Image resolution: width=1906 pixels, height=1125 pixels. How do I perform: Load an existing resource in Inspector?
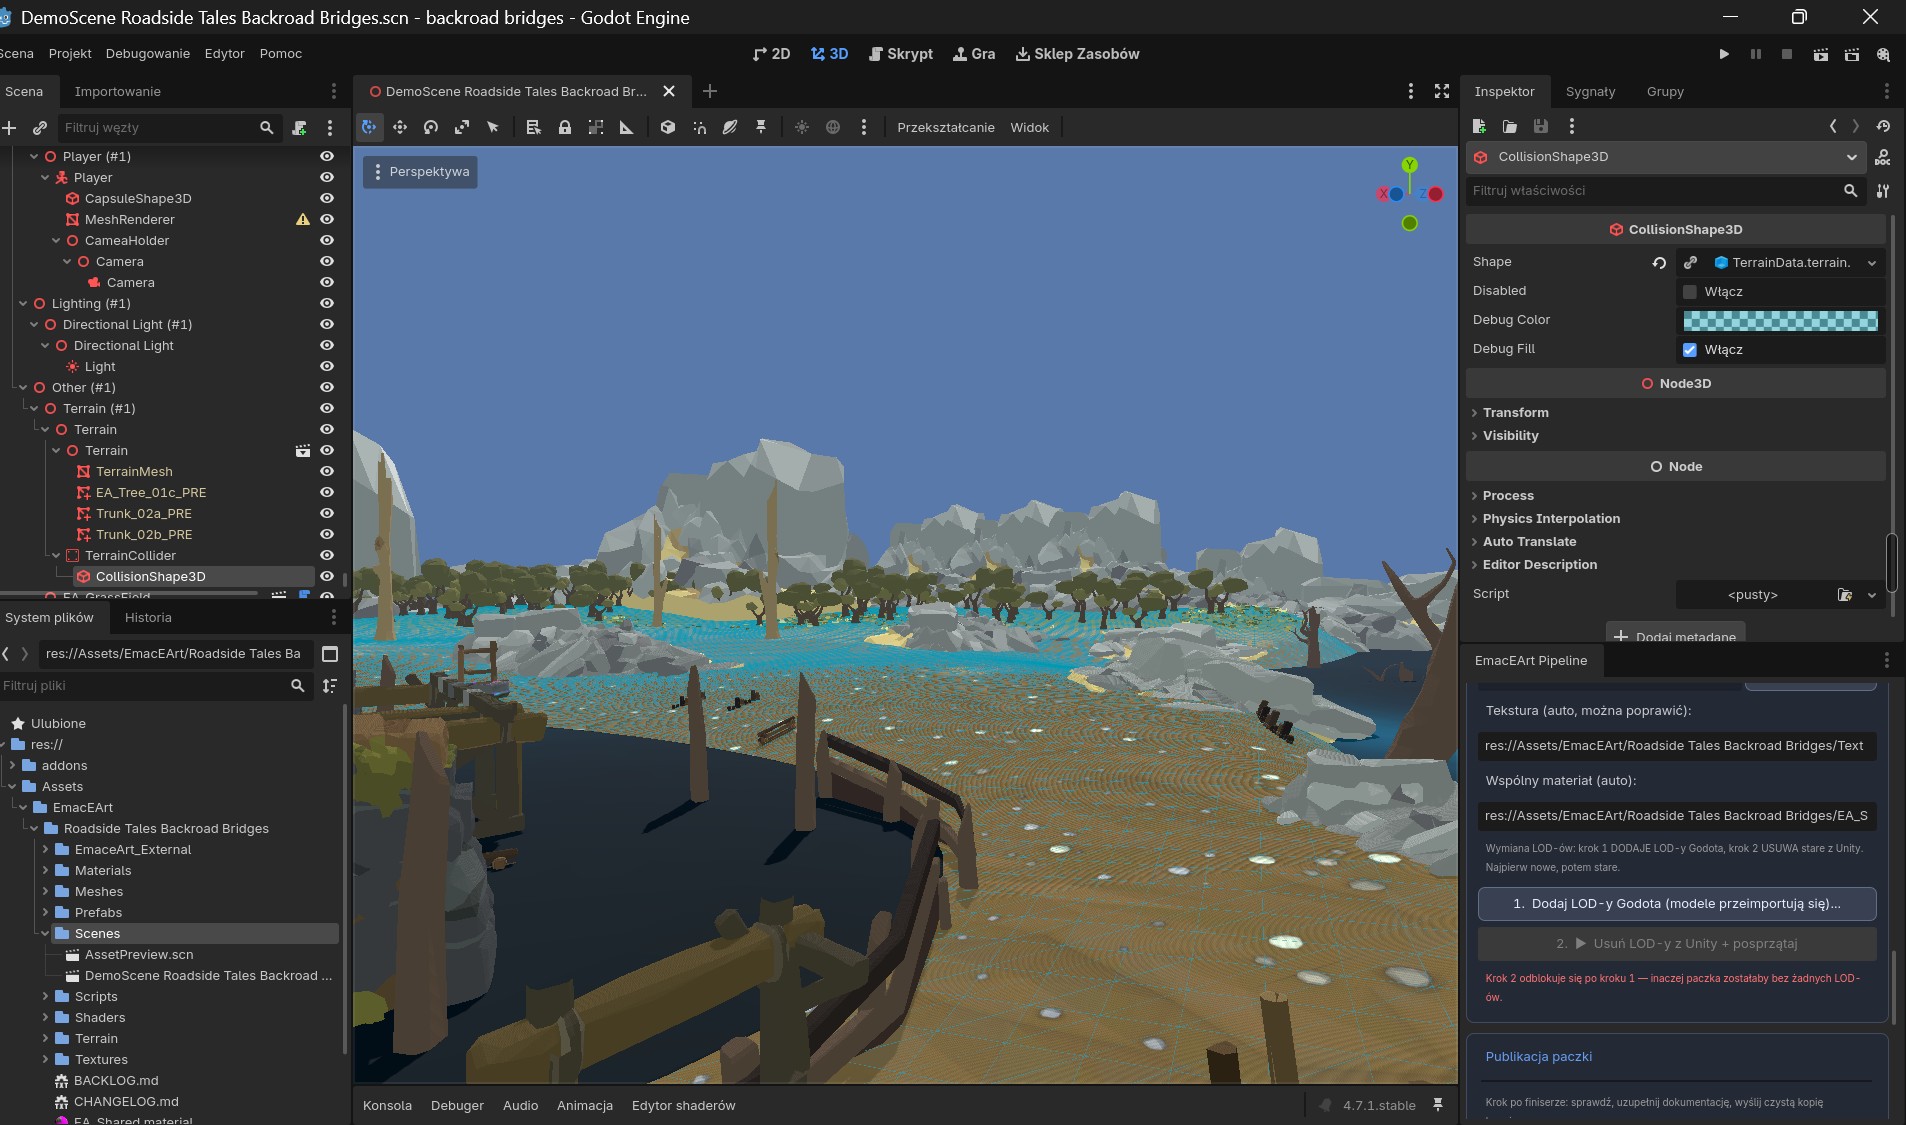(x=1510, y=126)
